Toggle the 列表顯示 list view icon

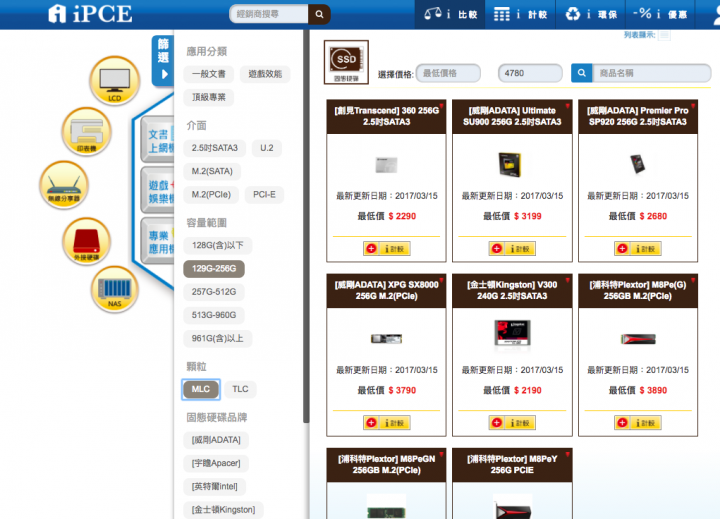(x=664, y=35)
